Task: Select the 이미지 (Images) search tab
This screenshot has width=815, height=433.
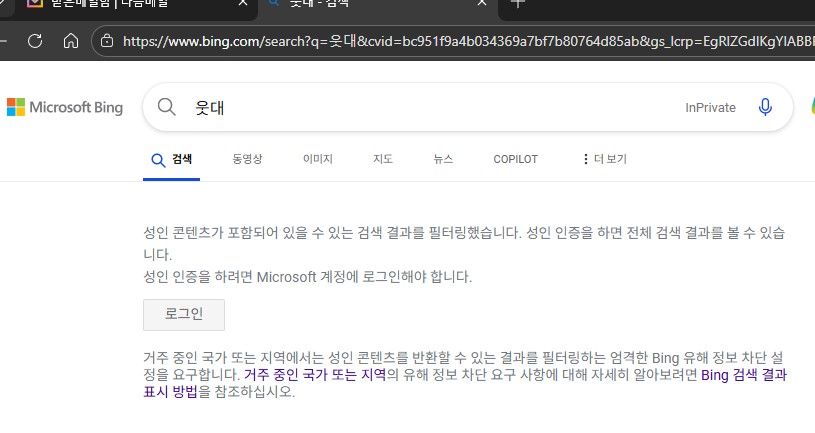Action: pos(317,159)
